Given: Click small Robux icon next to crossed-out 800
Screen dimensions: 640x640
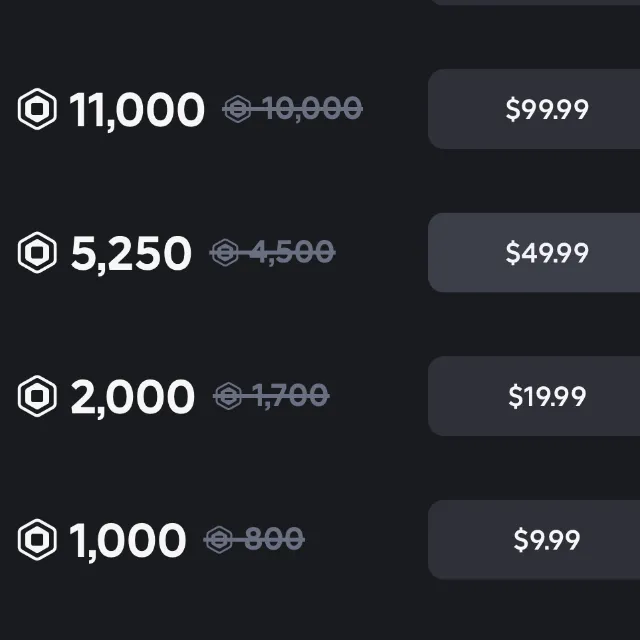Looking at the screenshot, I should point(220,541).
